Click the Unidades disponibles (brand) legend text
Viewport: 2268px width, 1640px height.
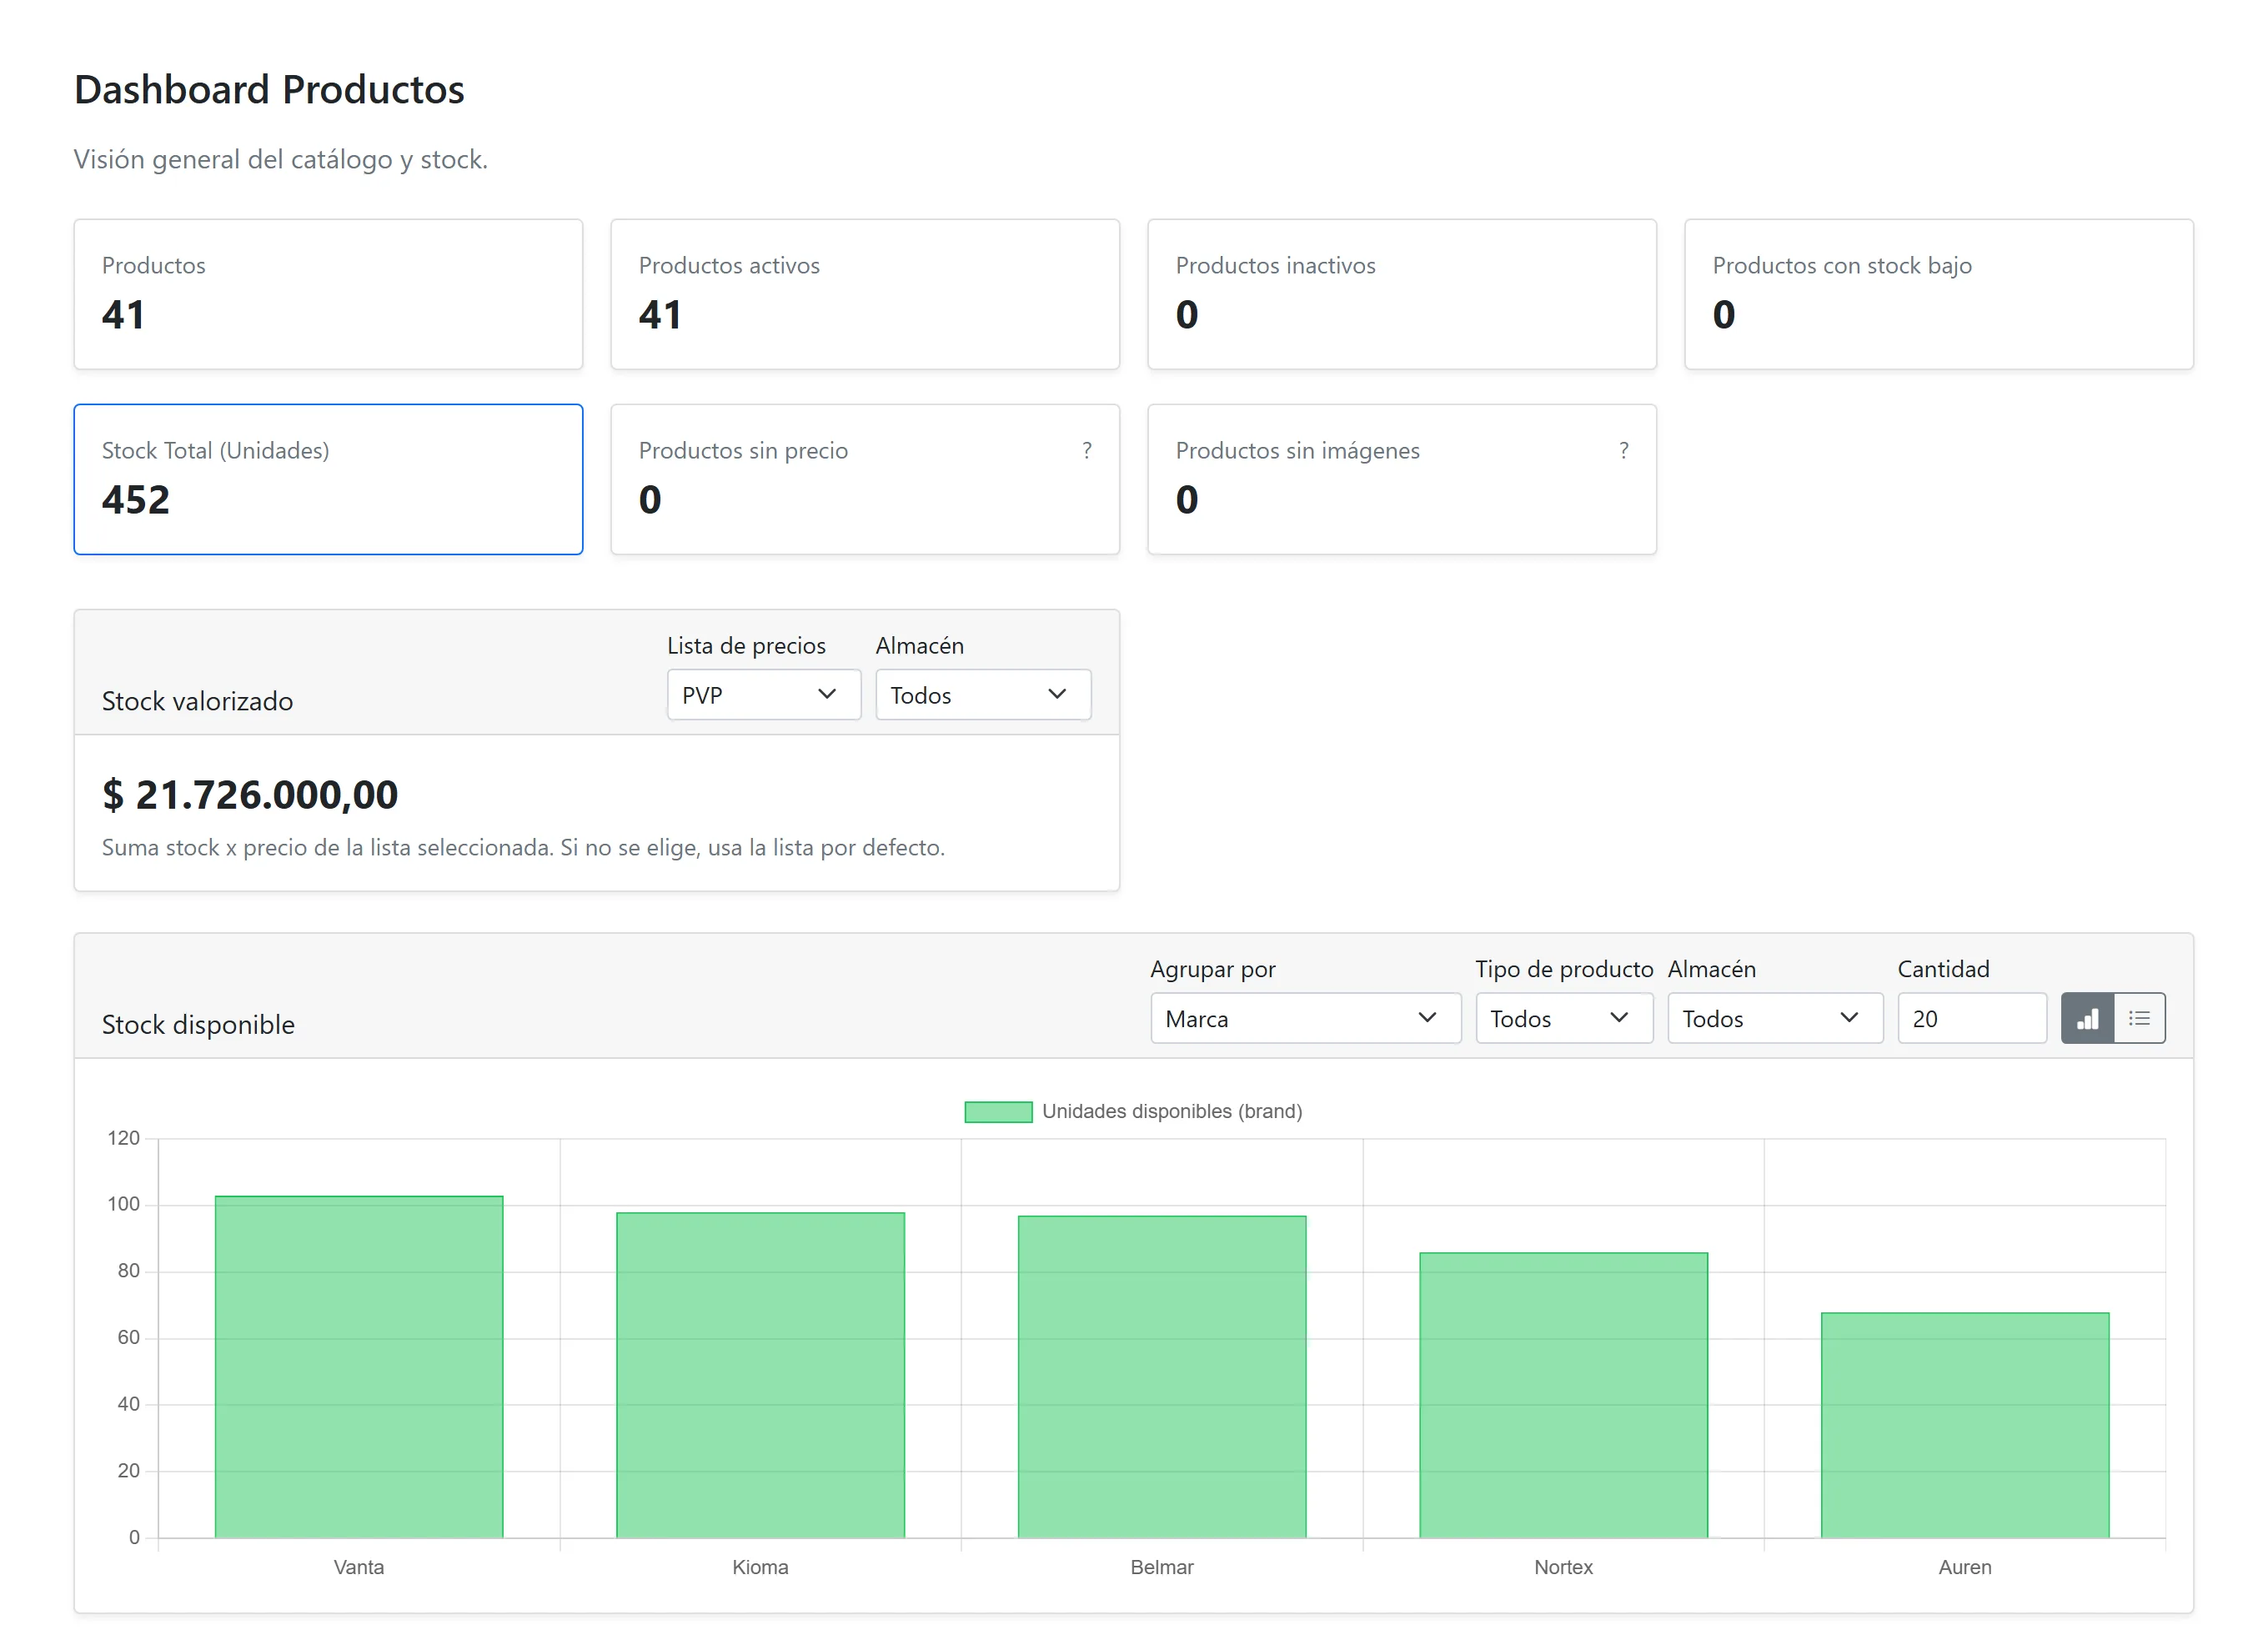(x=1172, y=1112)
